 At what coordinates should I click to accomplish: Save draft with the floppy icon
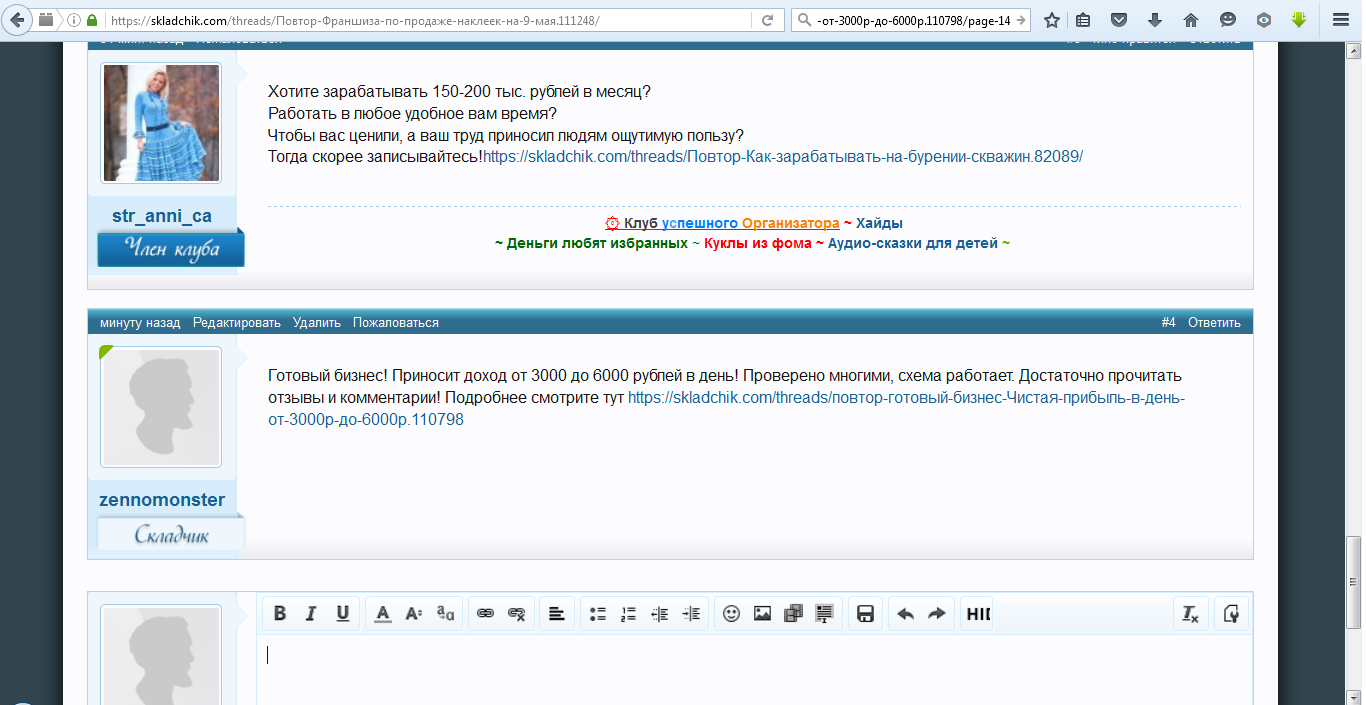coord(865,614)
